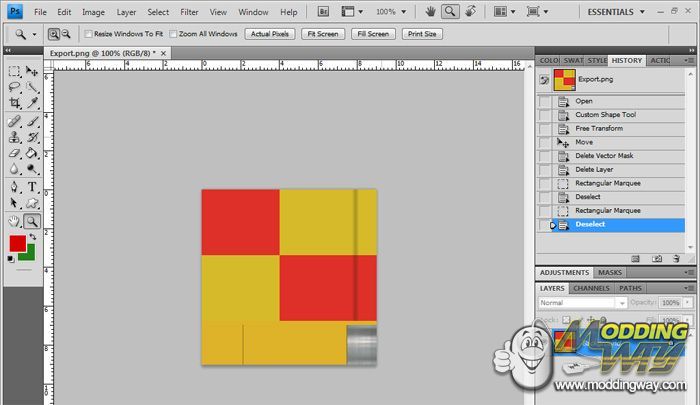
Task: Pick the Crop tool
Action: tap(14, 104)
